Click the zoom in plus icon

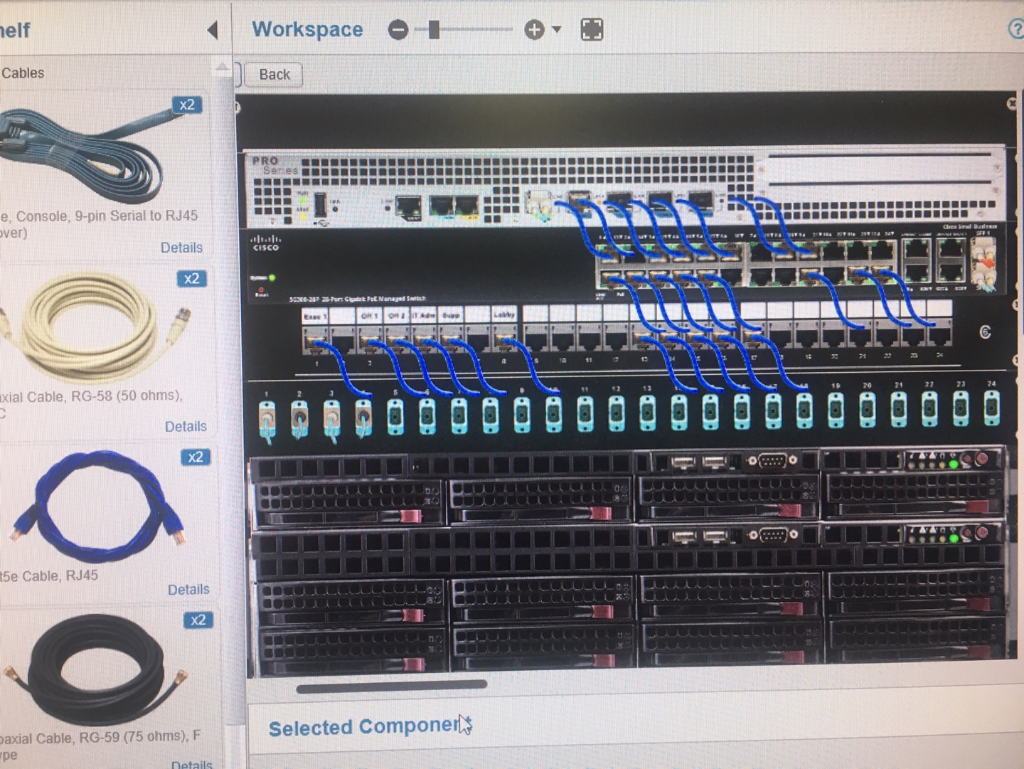534,29
